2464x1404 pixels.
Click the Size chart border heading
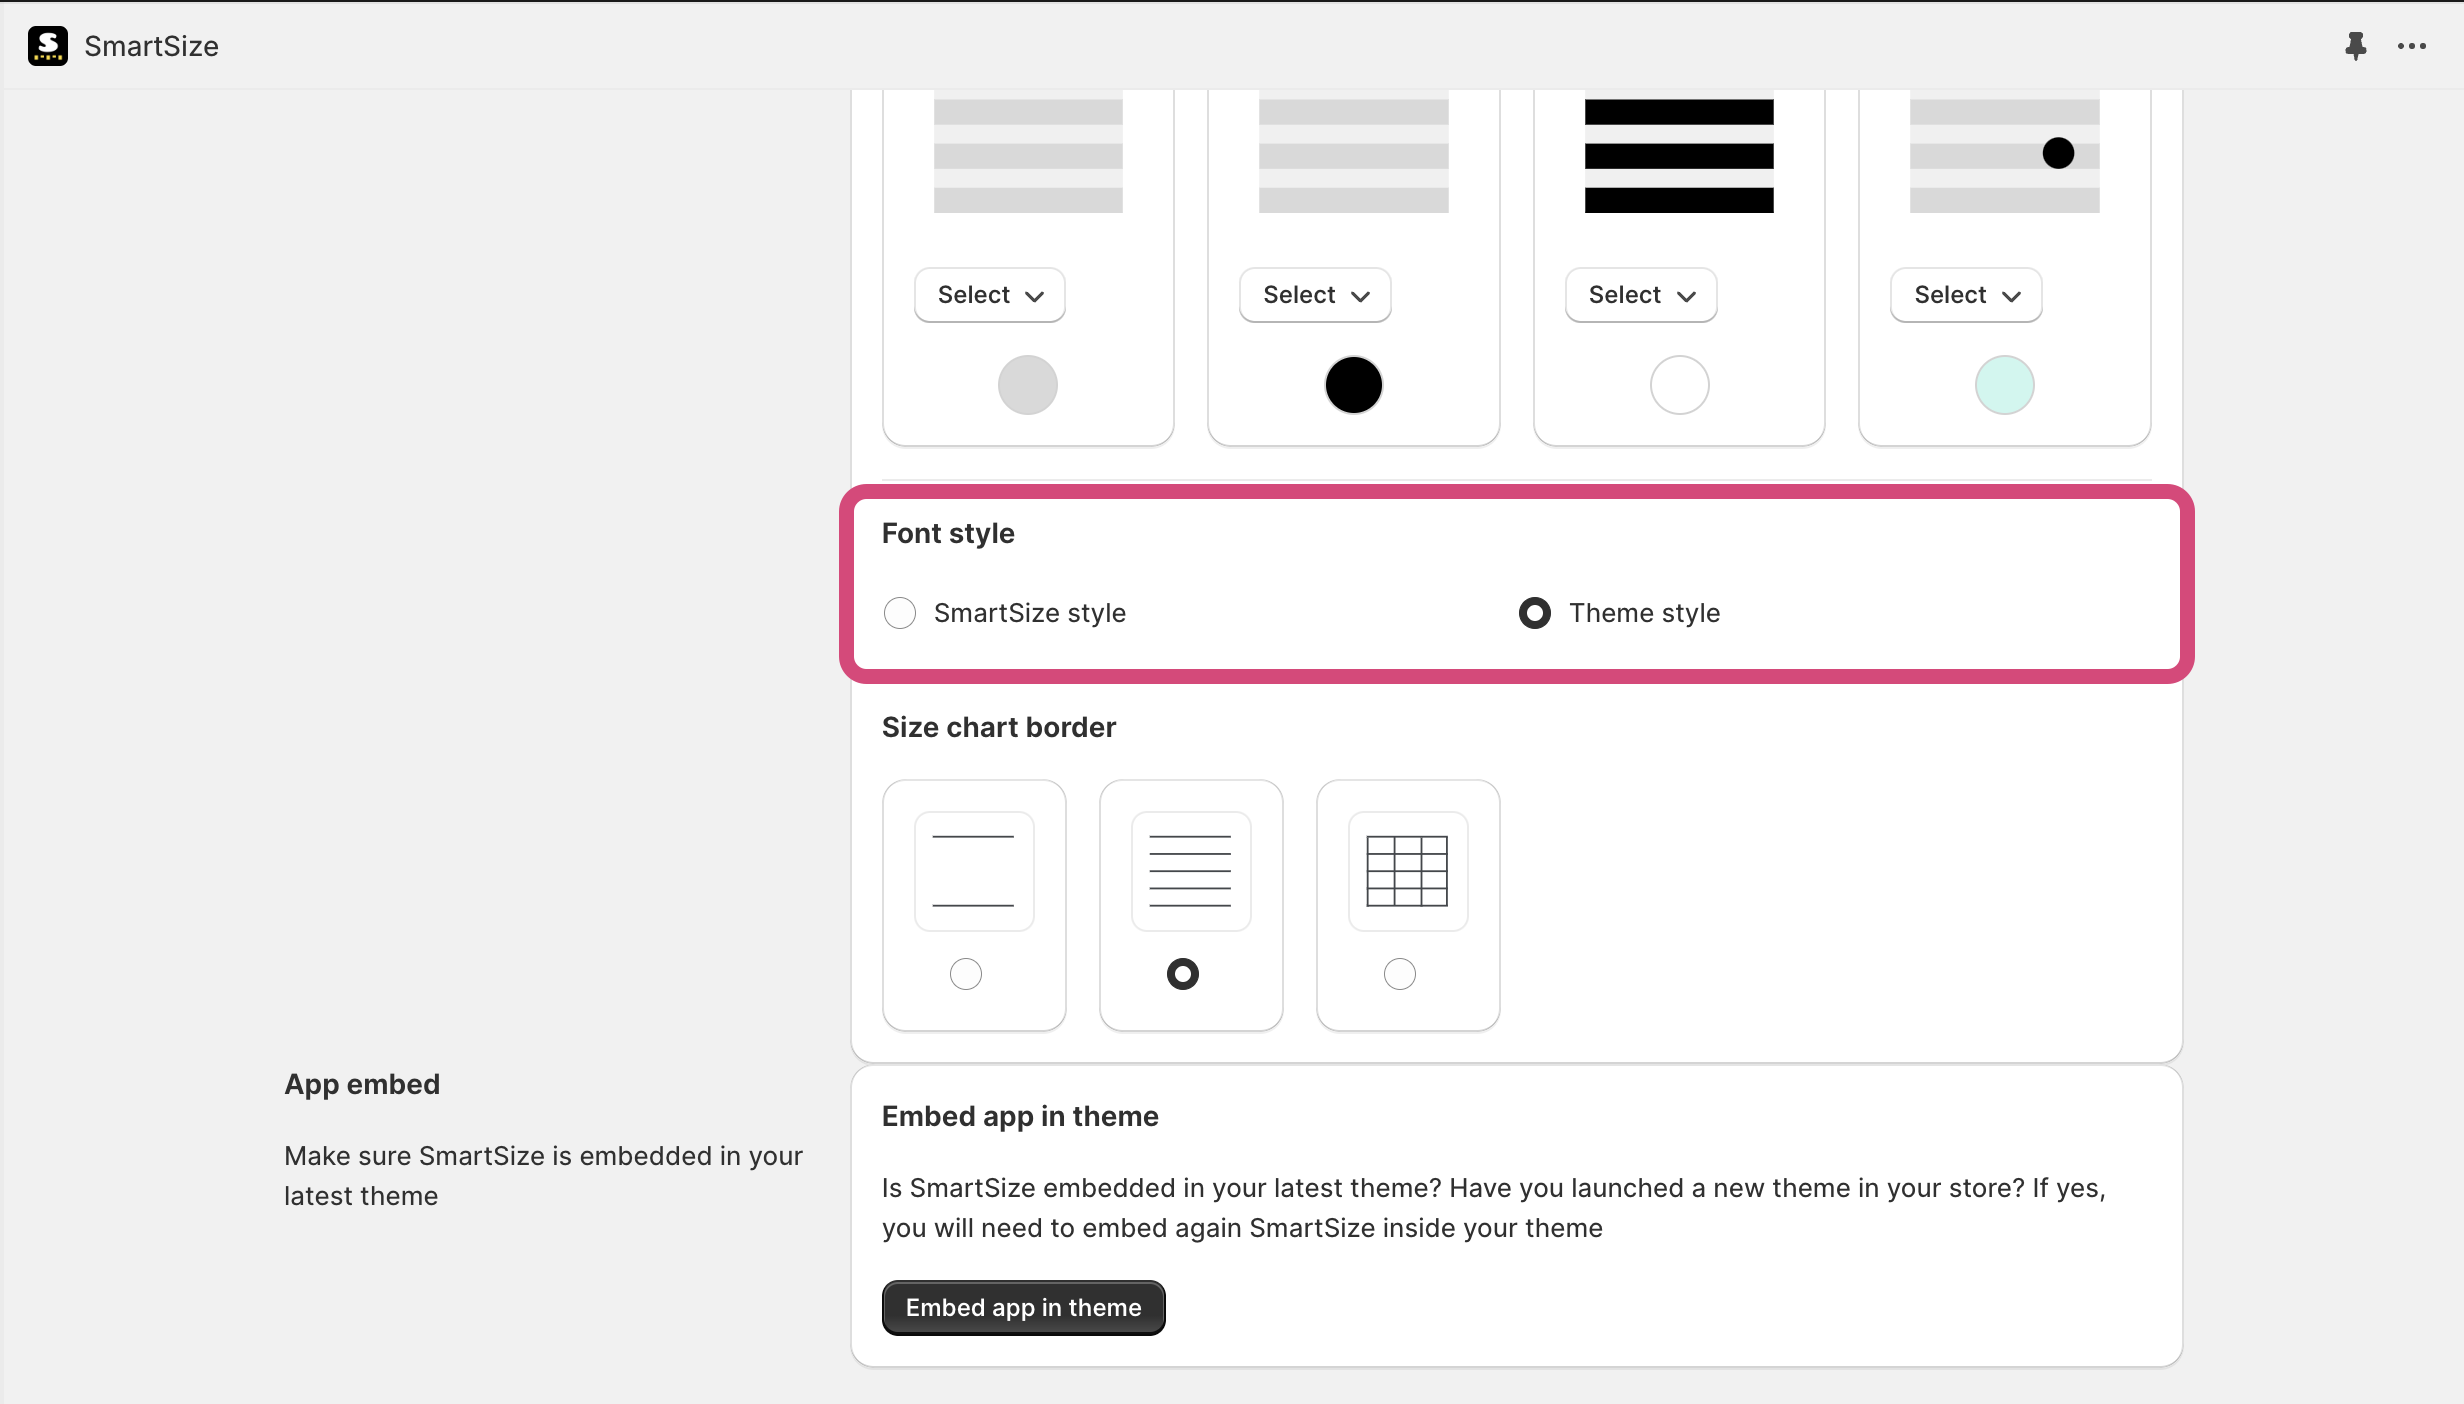(x=999, y=727)
